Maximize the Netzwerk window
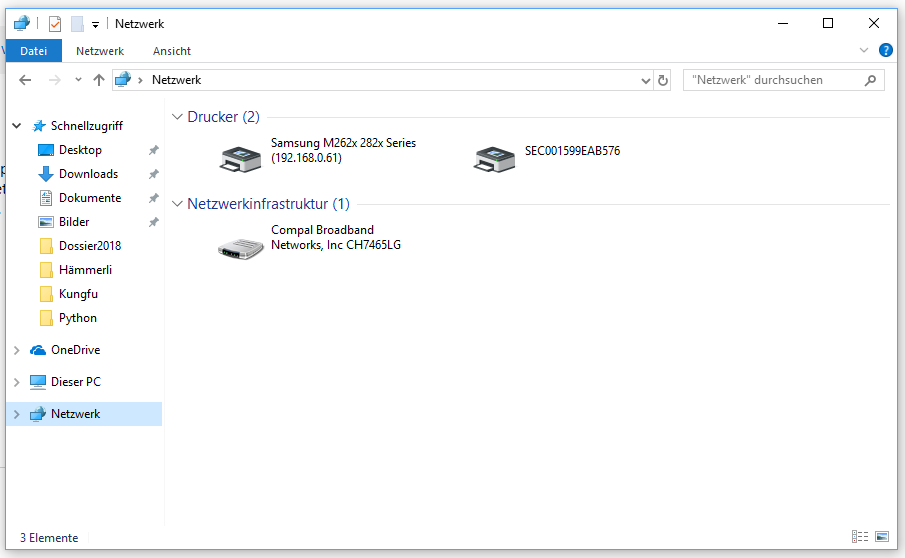This screenshot has width=905, height=558. (x=828, y=24)
